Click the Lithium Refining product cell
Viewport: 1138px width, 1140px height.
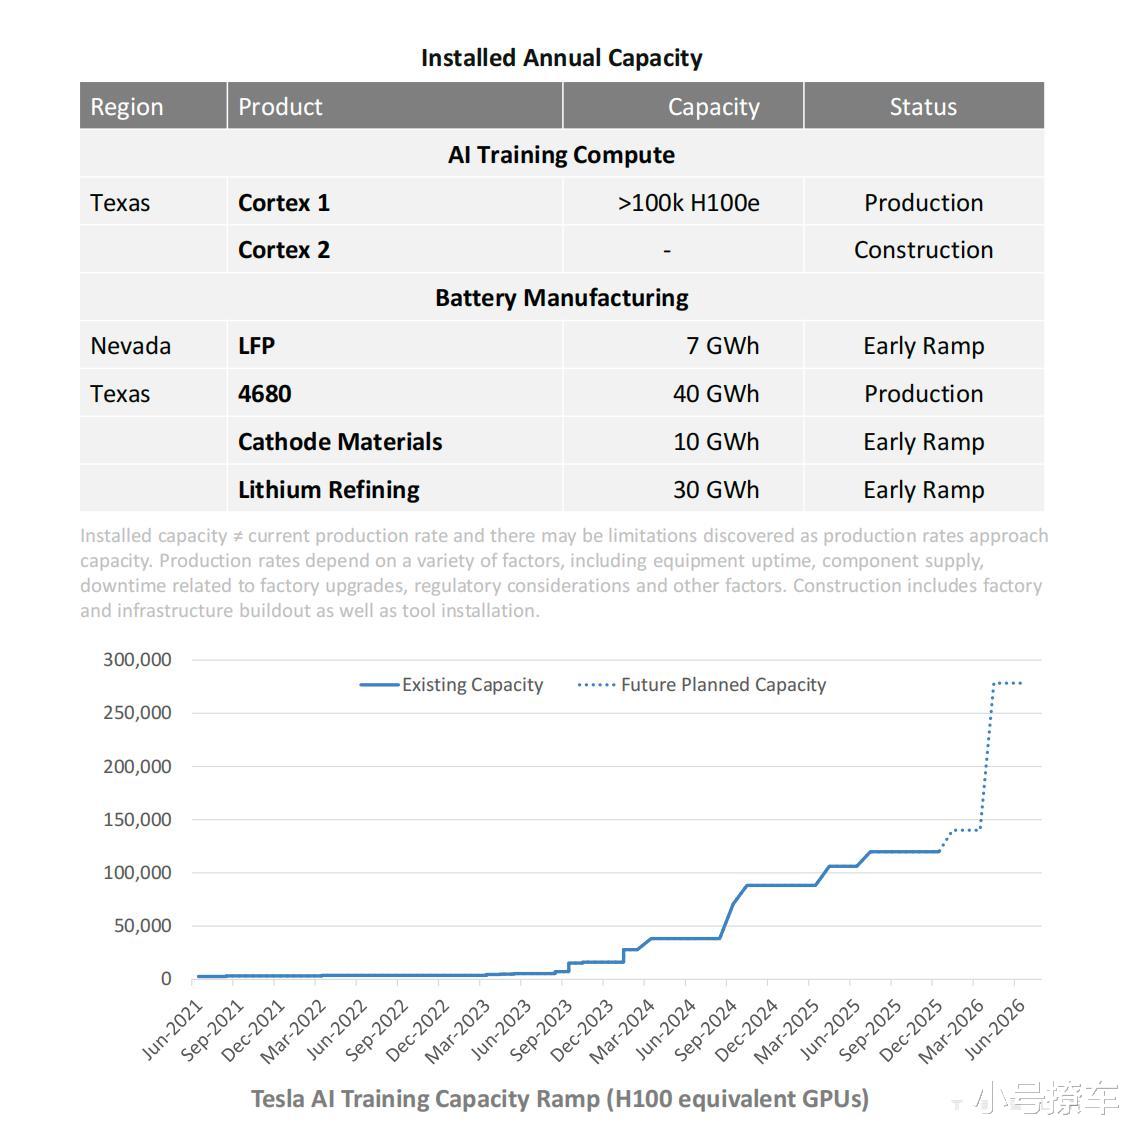tap(329, 490)
